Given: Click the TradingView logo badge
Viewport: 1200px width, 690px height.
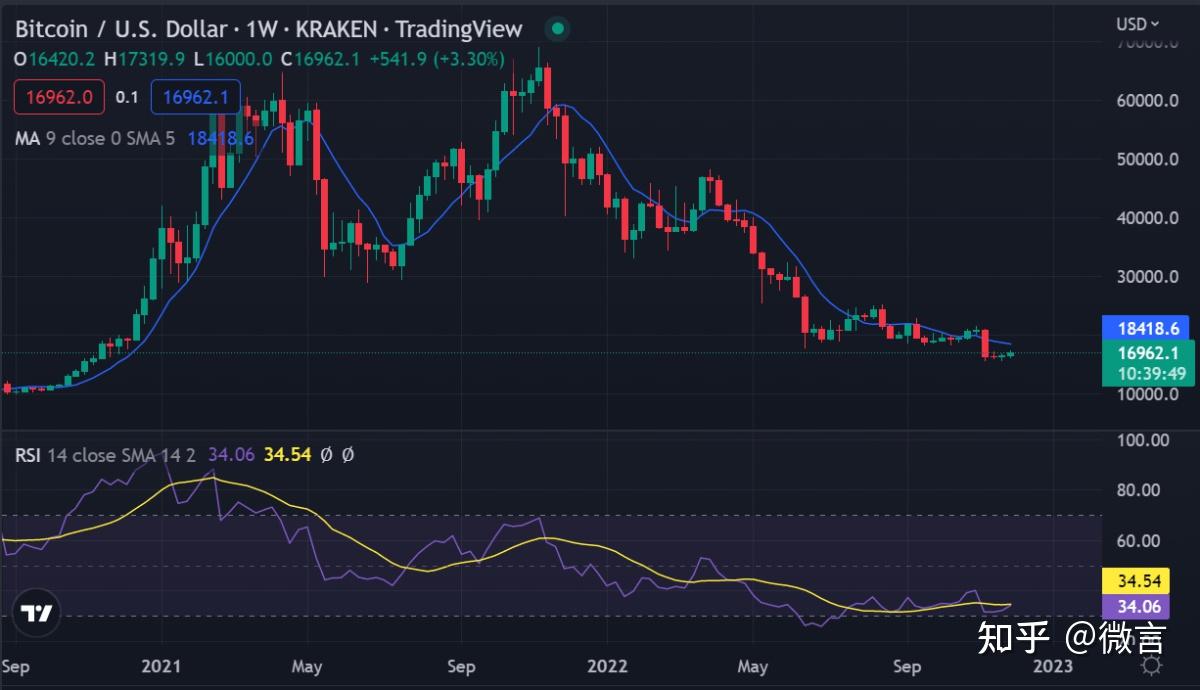Looking at the screenshot, I should coord(39,612).
